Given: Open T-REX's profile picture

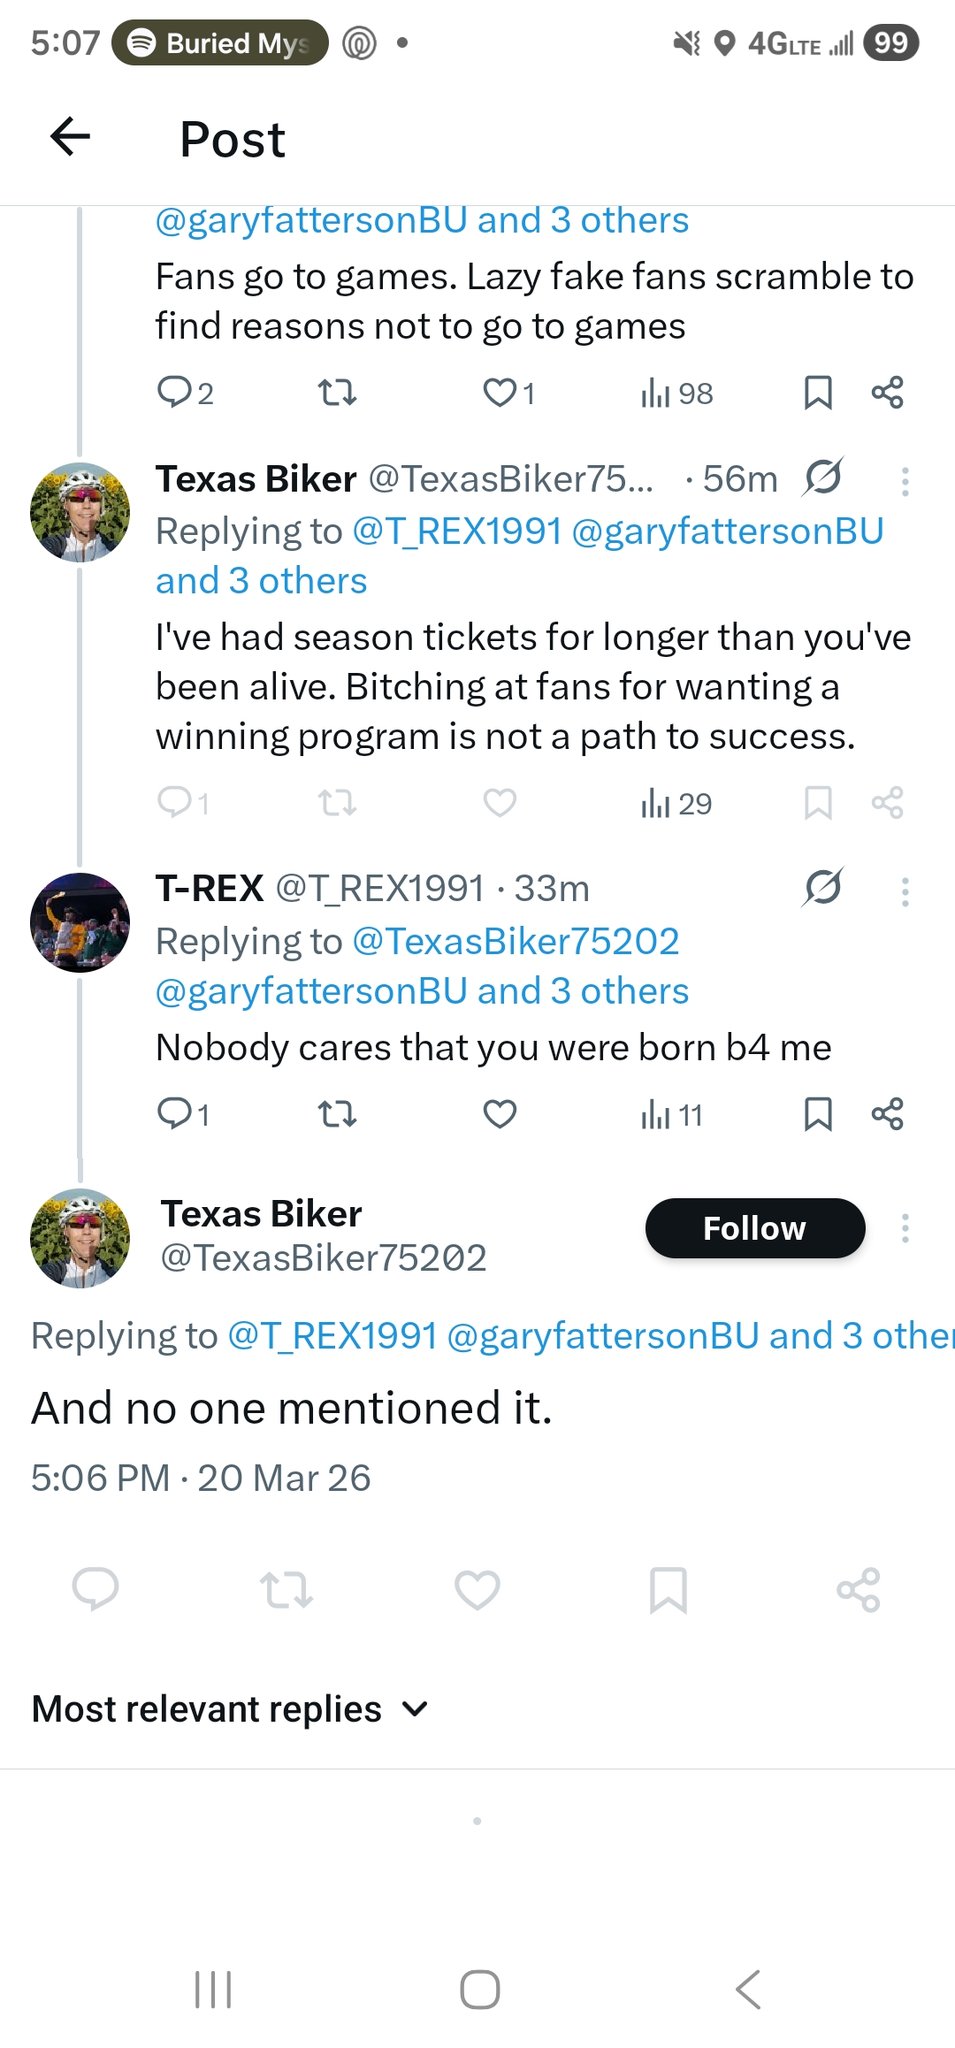Looking at the screenshot, I should (80, 922).
